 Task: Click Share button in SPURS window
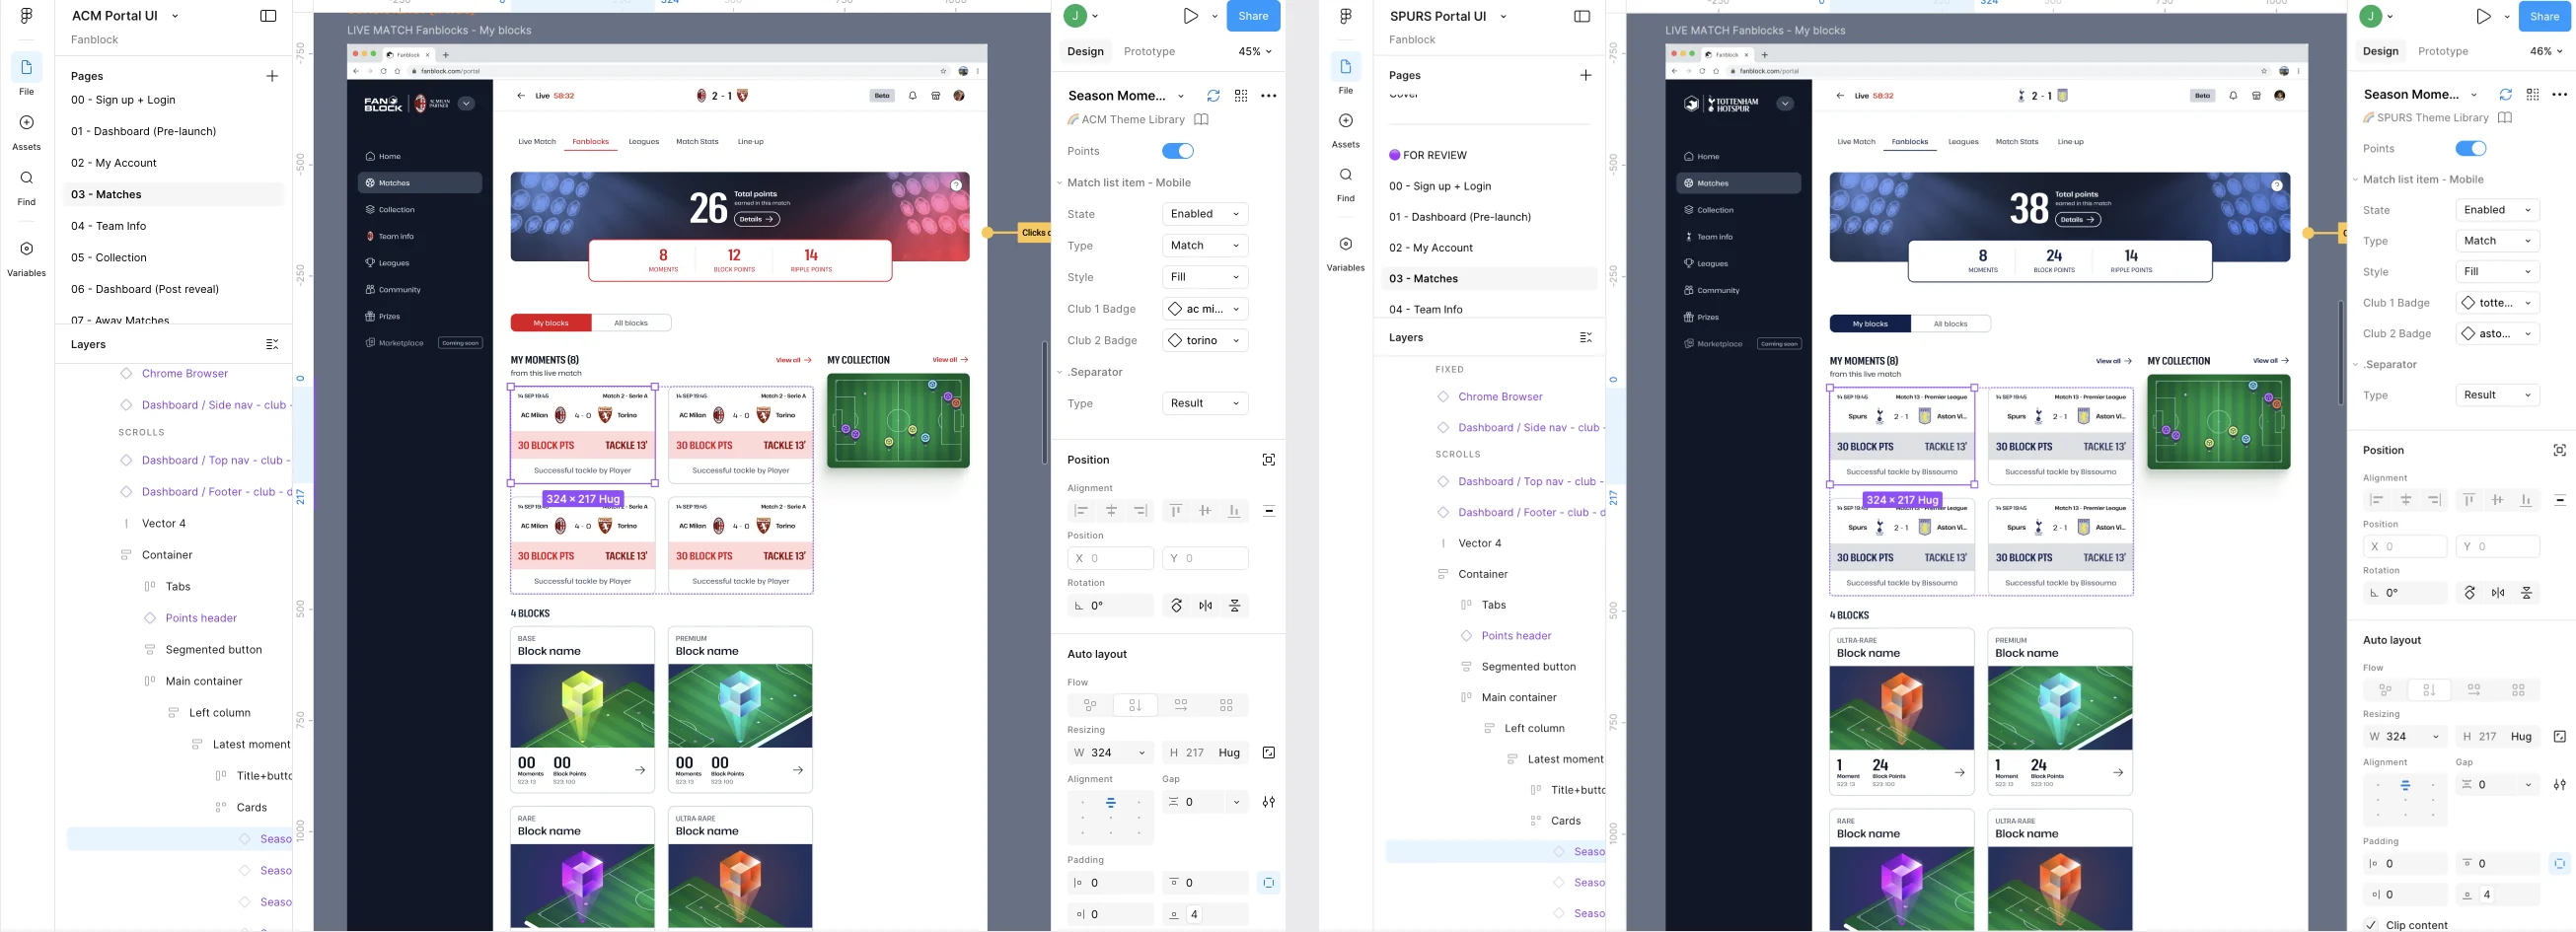pyautogui.click(x=2545, y=16)
